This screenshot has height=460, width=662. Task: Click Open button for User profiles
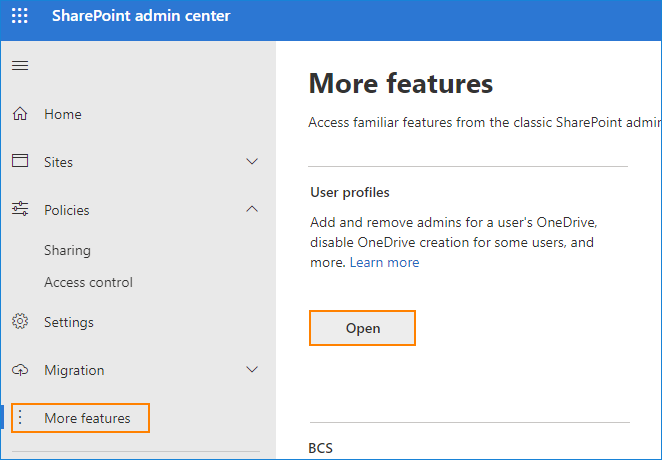362,328
